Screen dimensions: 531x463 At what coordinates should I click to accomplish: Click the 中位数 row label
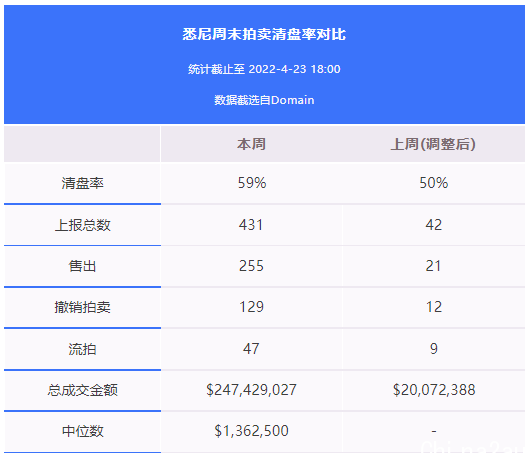[82, 432]
